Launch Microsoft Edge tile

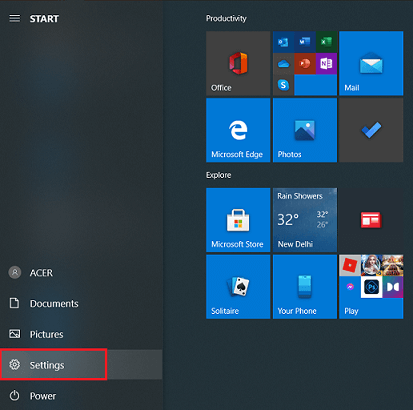(238, 130)
